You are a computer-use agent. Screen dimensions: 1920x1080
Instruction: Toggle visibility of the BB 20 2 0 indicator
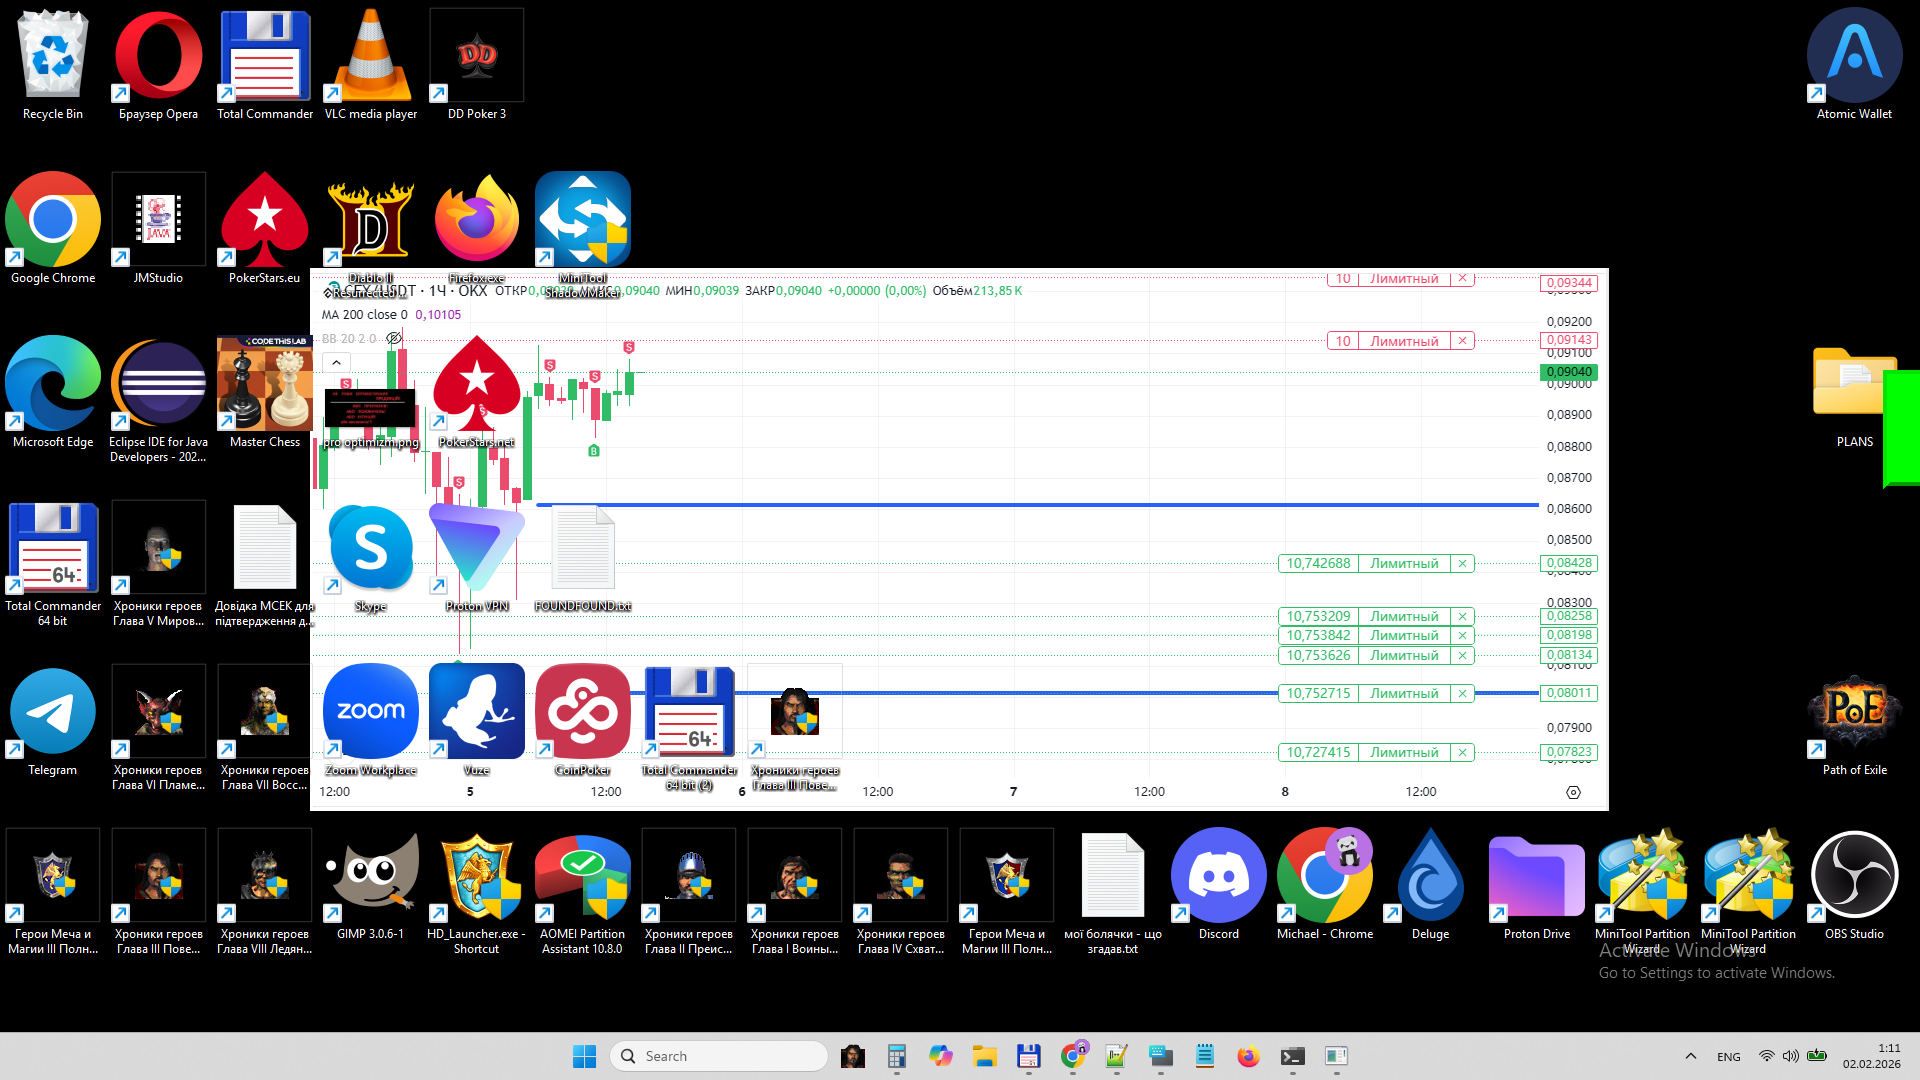click(x=394, y=339)
